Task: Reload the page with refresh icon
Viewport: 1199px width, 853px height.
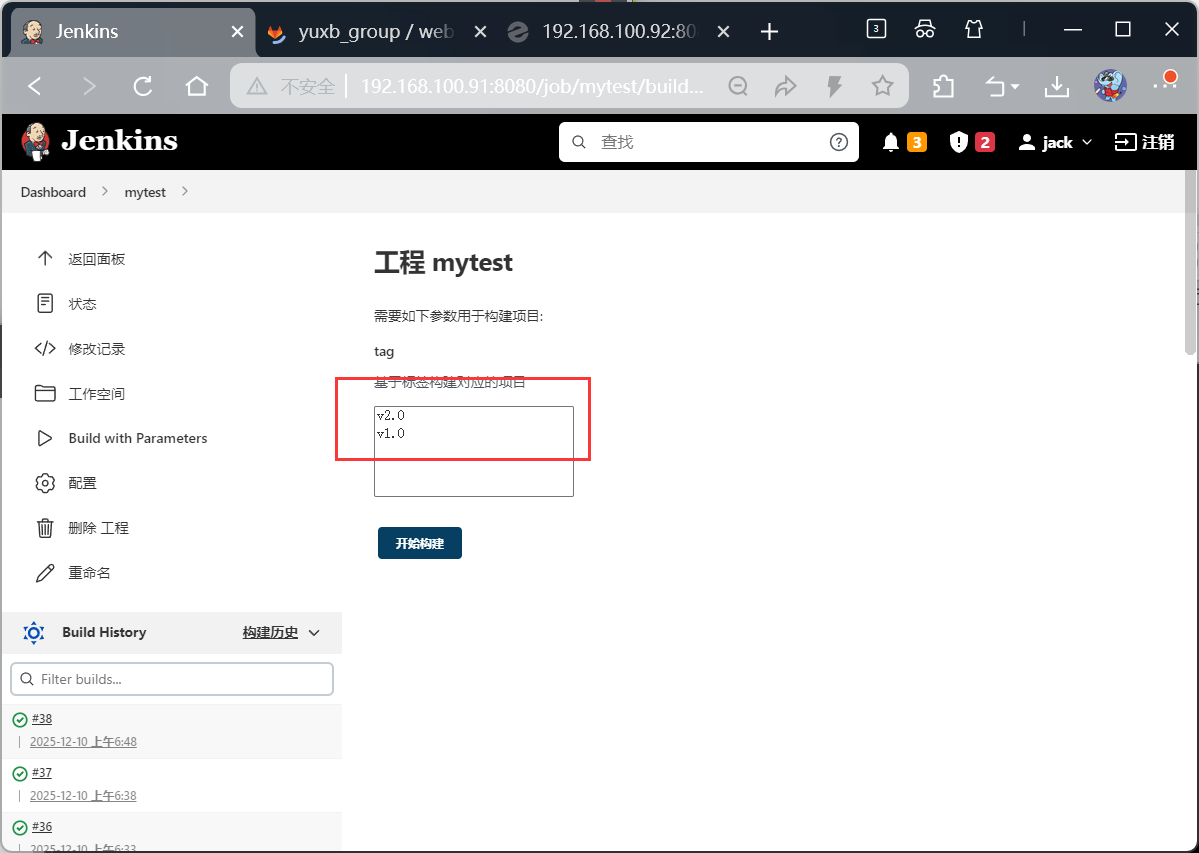Action: (143, 86)
